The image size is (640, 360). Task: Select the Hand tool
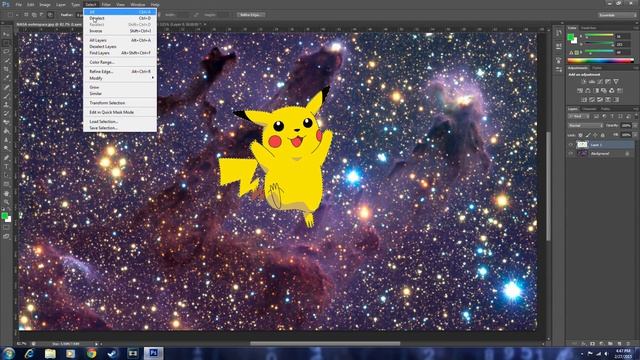(x=6, y=193)
